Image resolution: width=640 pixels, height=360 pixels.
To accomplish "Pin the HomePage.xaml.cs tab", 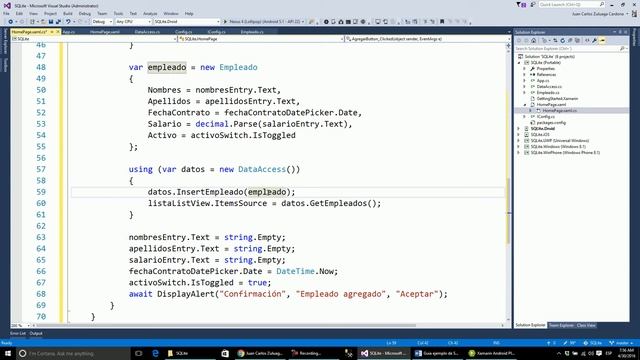I will 51,32.
